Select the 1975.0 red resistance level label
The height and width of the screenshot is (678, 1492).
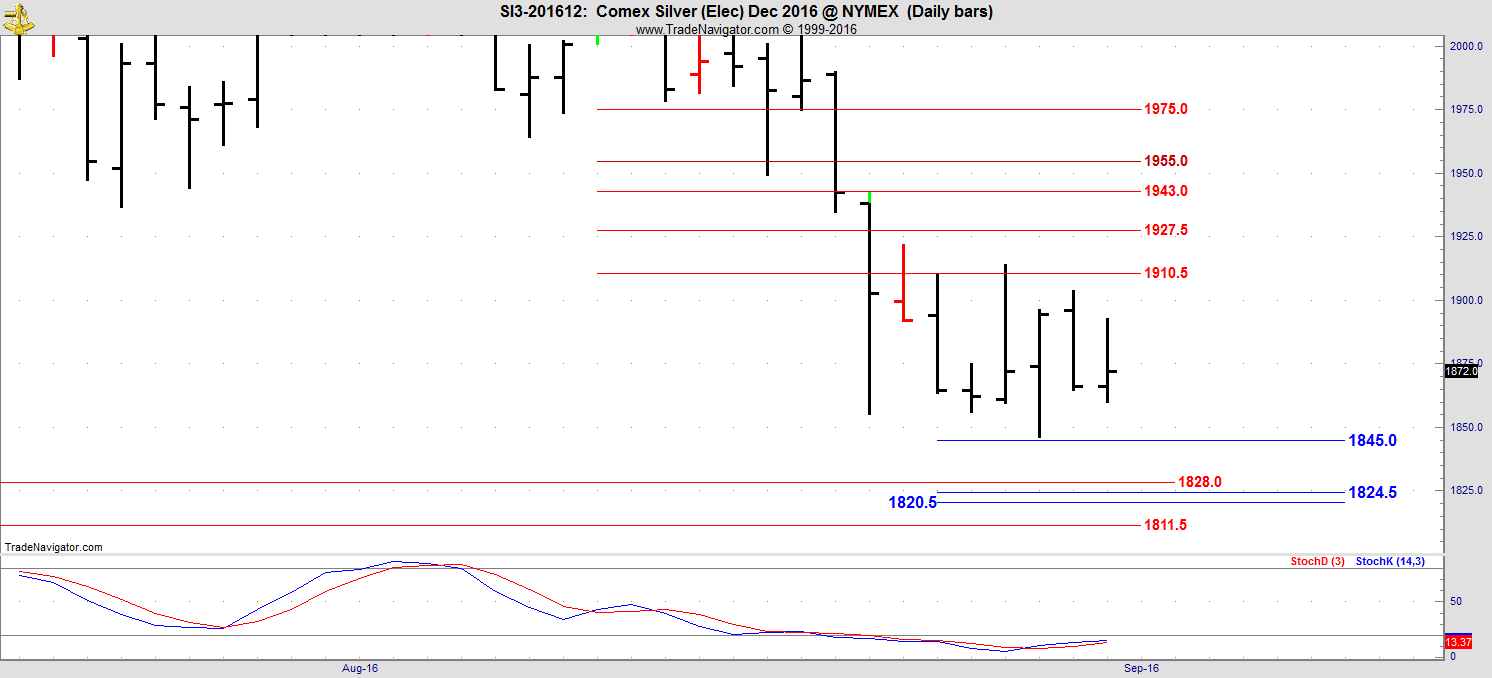tap(1165, 109)
